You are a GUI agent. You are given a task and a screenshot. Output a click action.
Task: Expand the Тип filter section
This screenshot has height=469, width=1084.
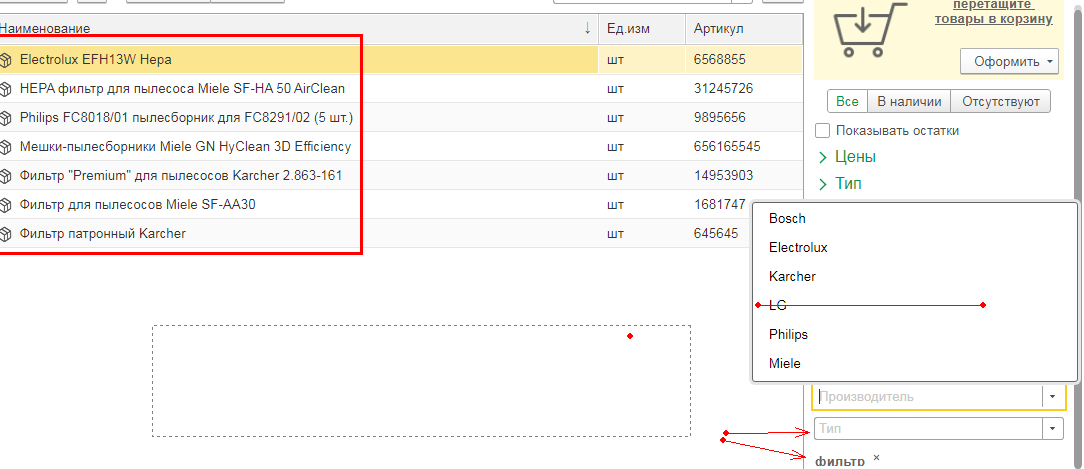(x=823, y=184)
